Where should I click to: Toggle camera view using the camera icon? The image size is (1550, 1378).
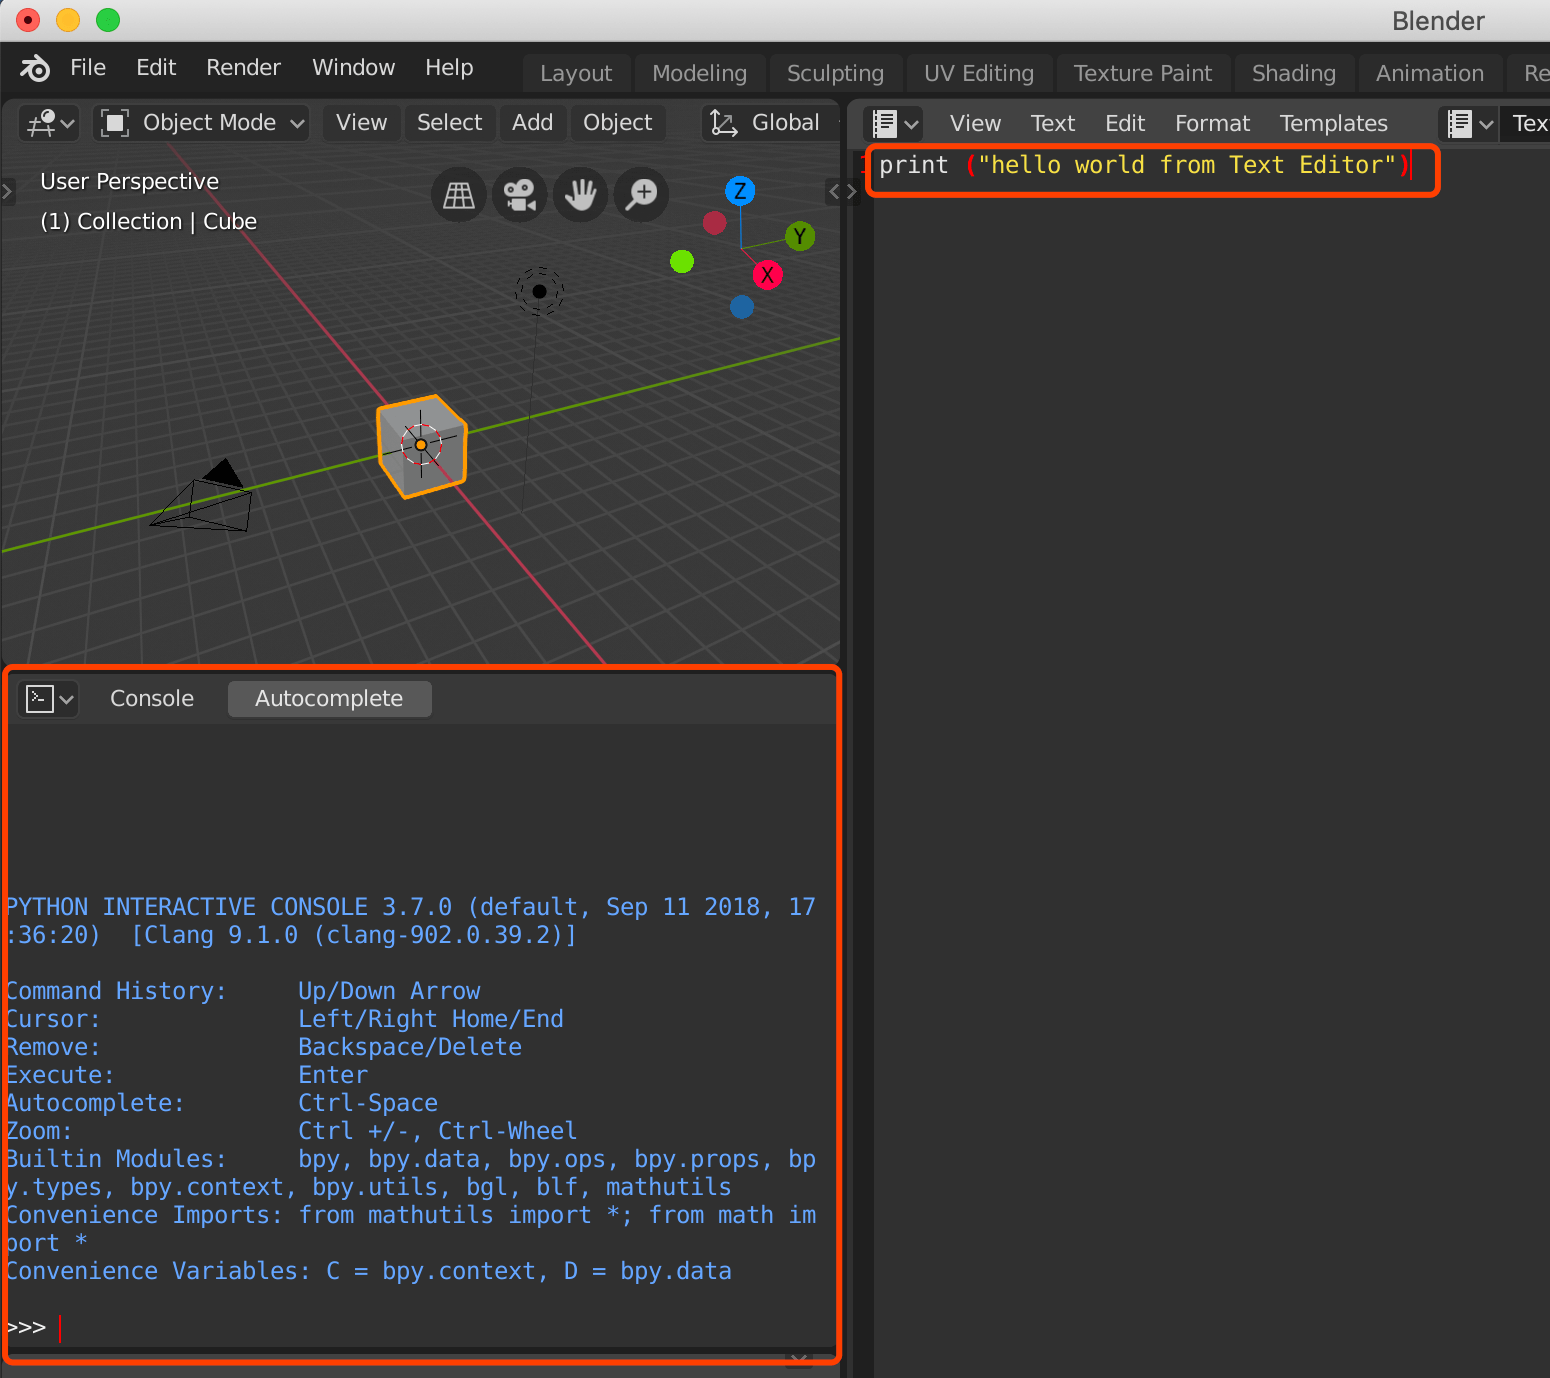[520, 194]
